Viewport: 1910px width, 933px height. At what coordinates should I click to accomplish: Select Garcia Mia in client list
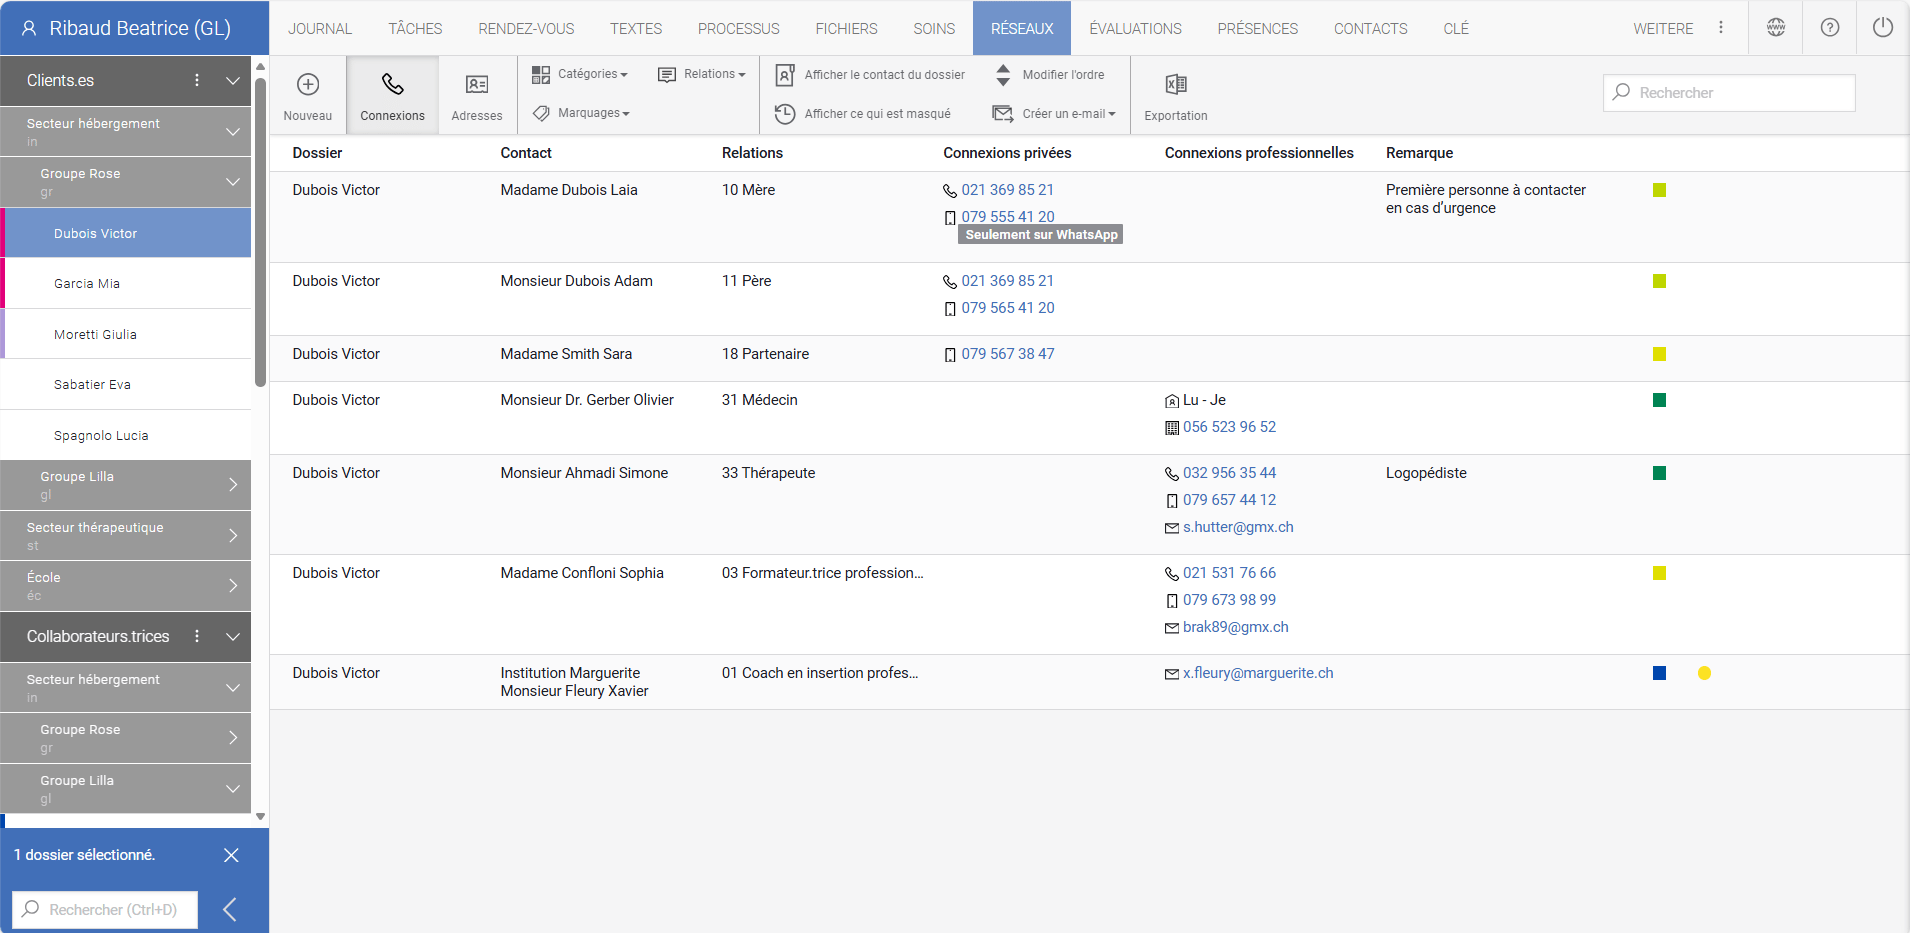coord(87,284)
